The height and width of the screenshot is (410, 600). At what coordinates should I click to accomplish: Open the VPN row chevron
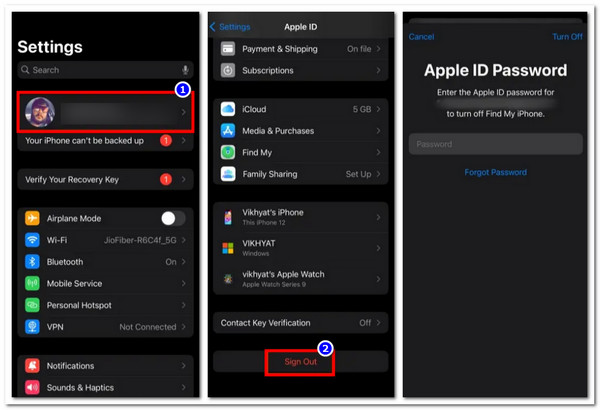pyautogui.click(x=184, y=327)
